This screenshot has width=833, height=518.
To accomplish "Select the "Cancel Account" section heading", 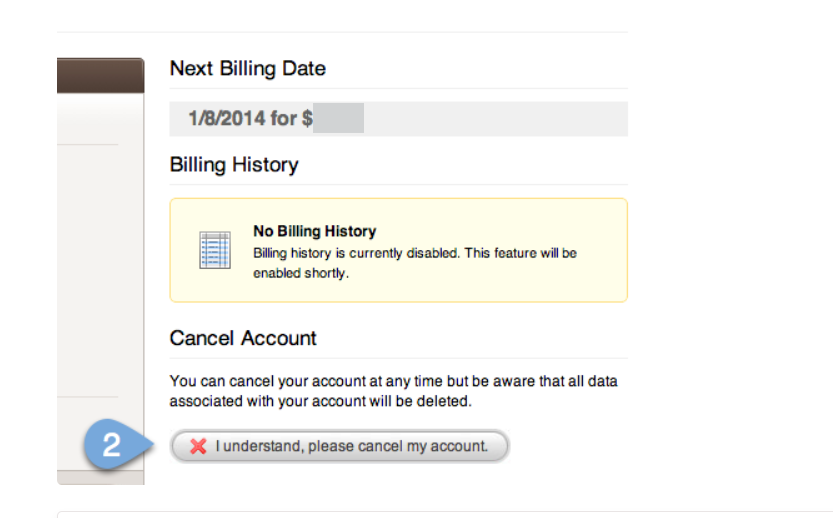I will pos(243,338).
